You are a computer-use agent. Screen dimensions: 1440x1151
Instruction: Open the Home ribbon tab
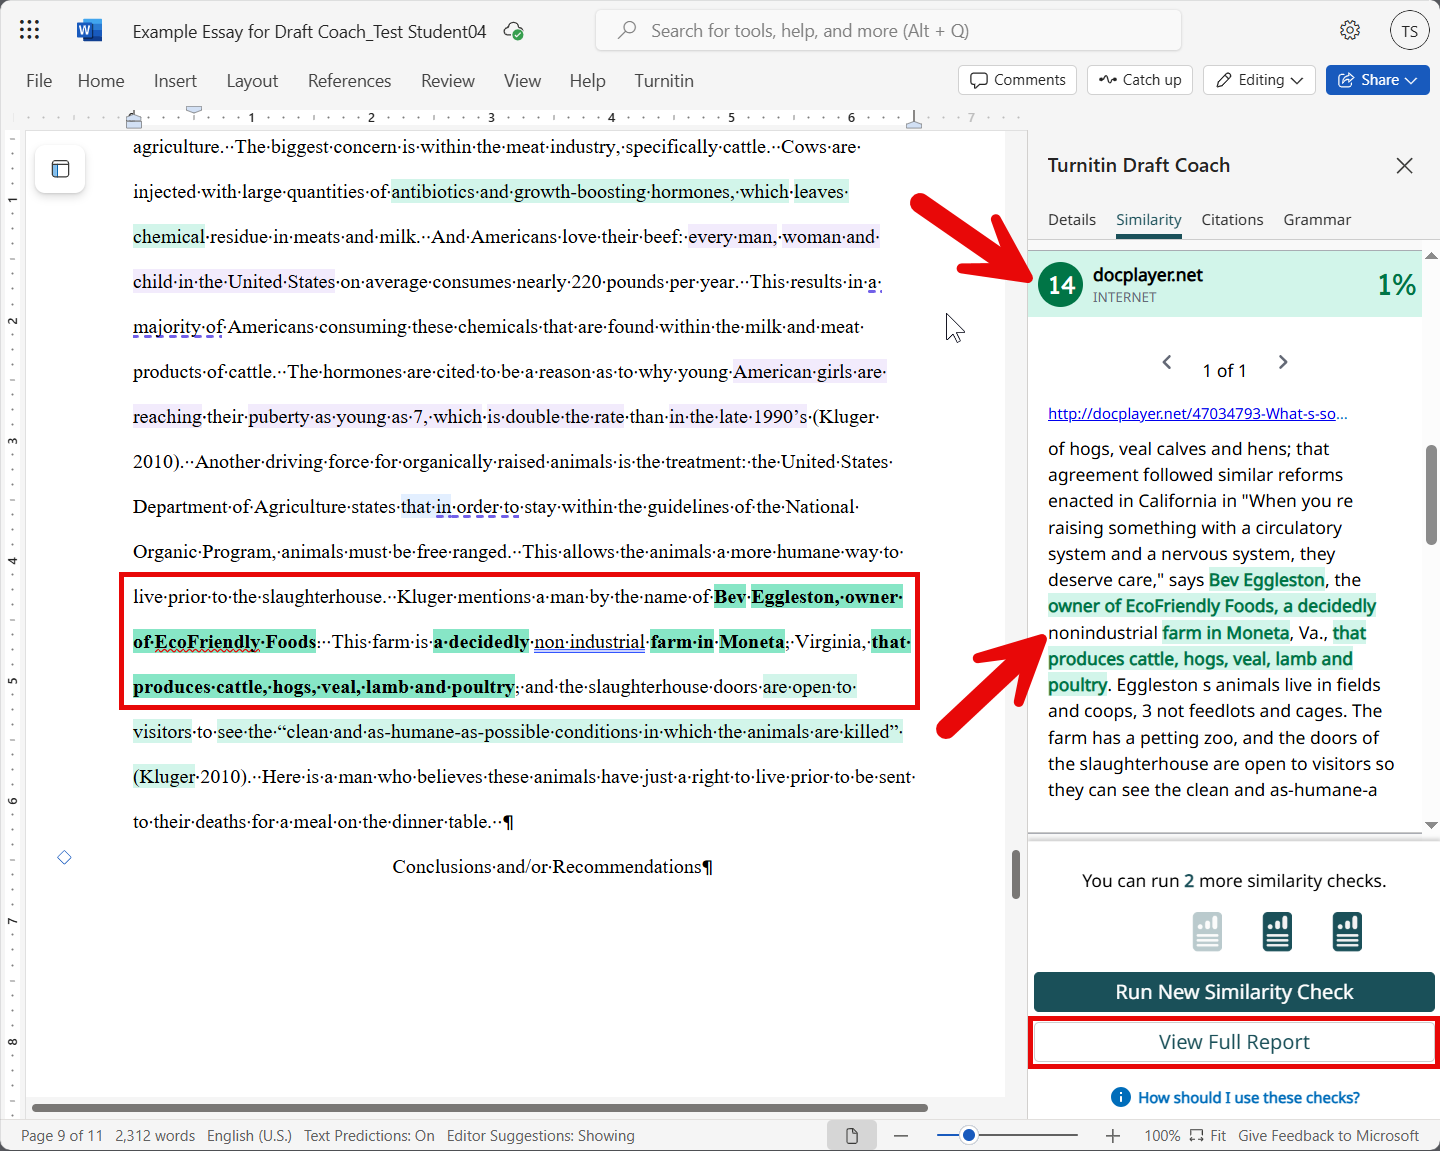[101, 81]
